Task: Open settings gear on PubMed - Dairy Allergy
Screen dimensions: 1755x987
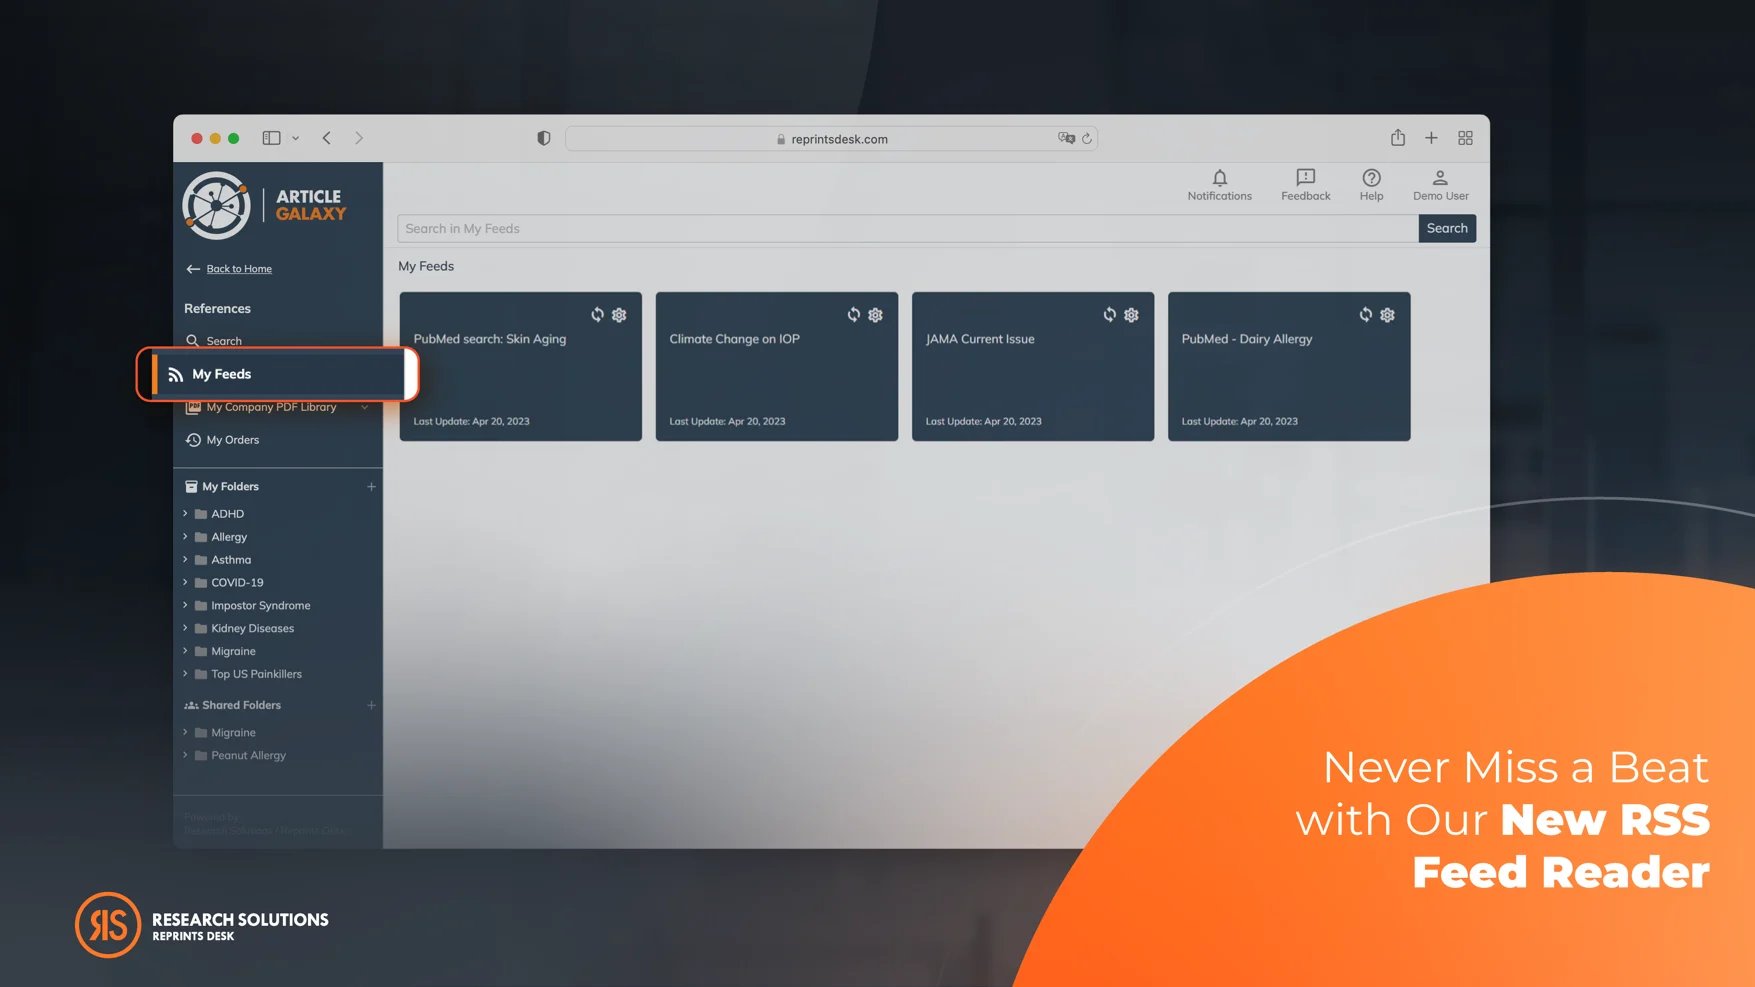Action: click(1387, 315)
